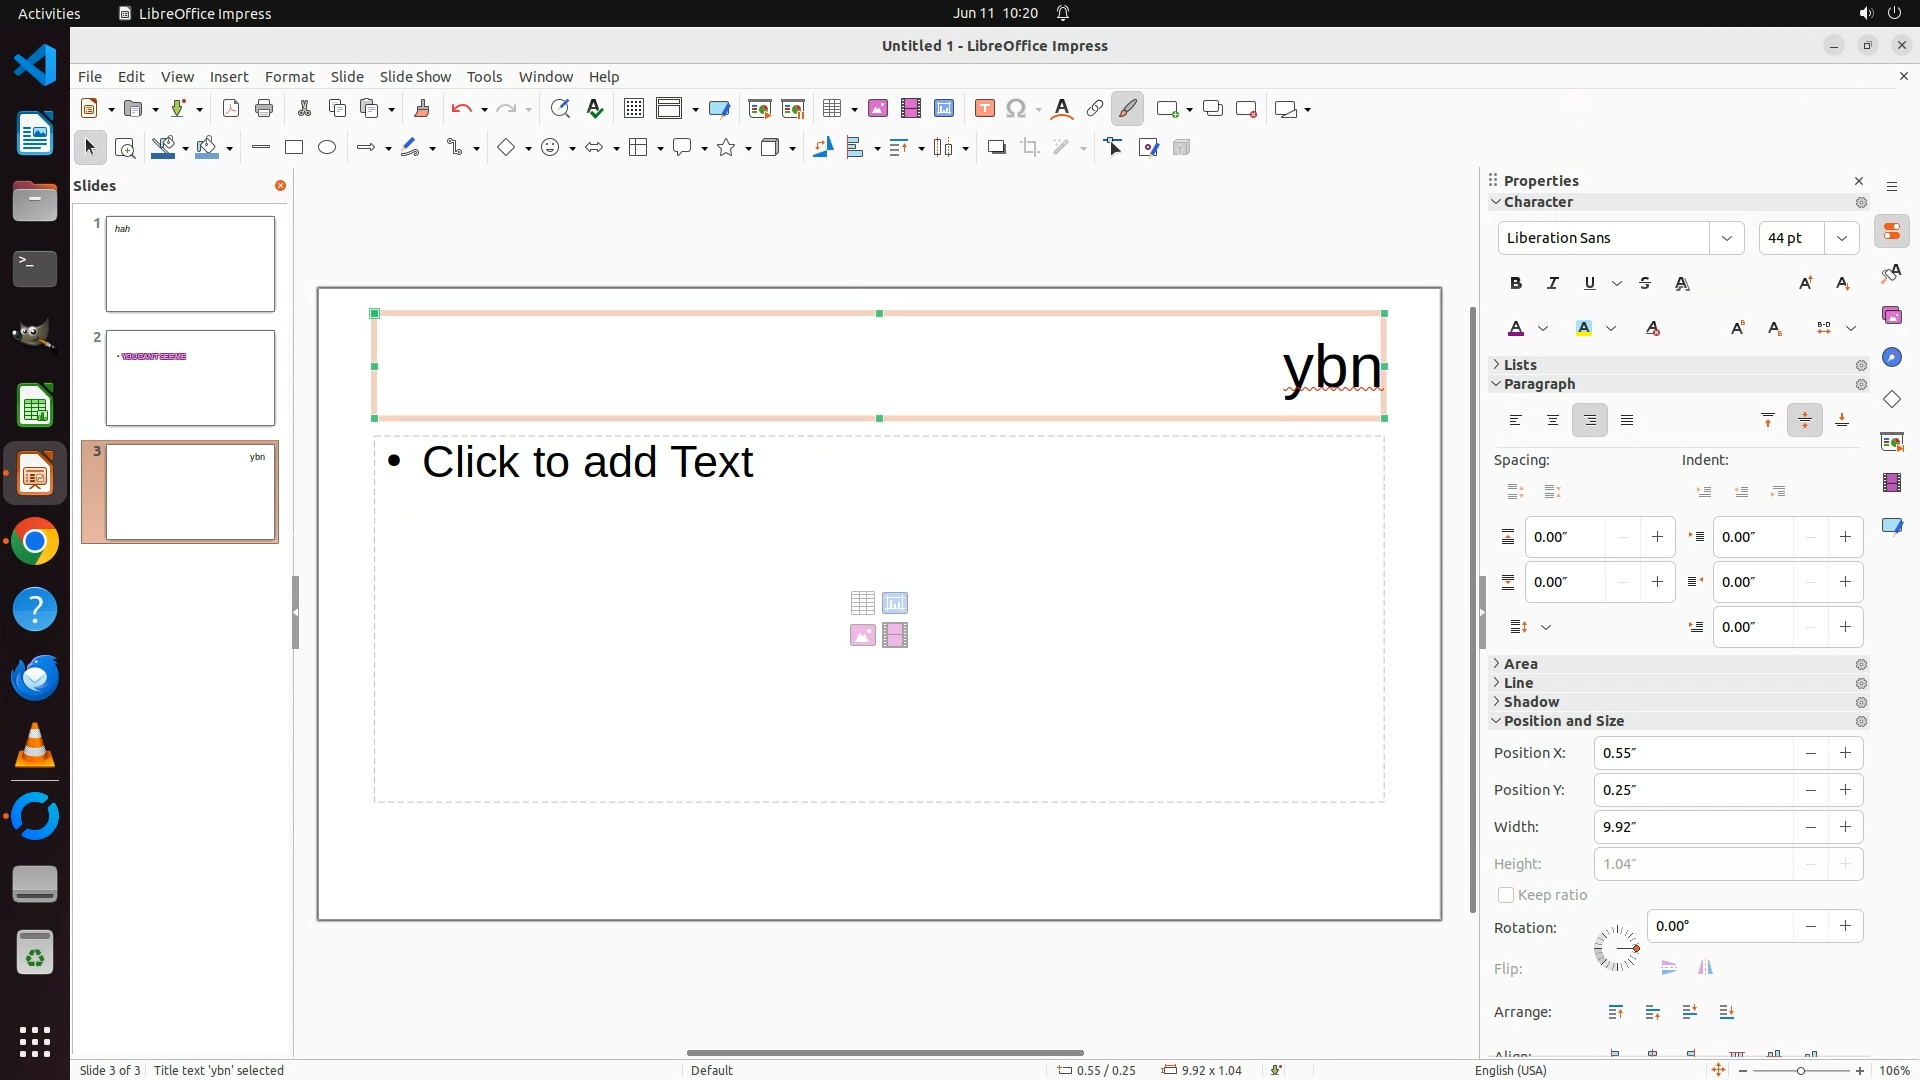
Task: Increase Width value with plus button
Action: click(x=1845, y=827)
